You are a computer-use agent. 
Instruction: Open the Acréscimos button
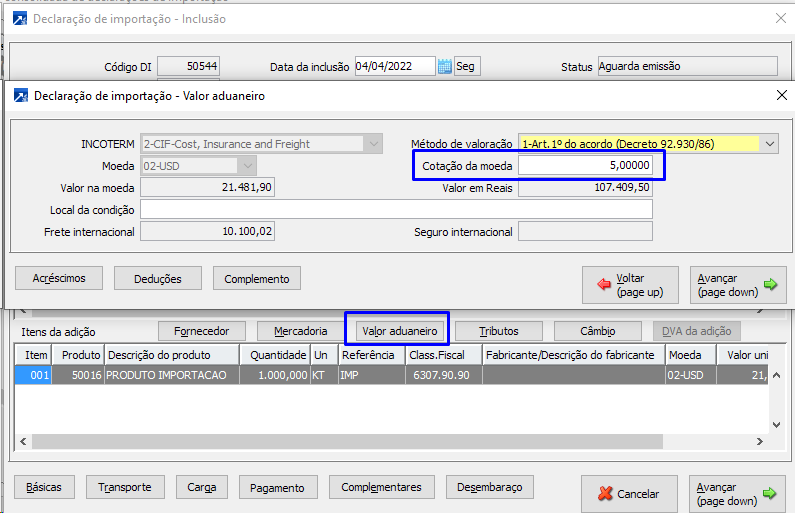[x=59, y=278]
